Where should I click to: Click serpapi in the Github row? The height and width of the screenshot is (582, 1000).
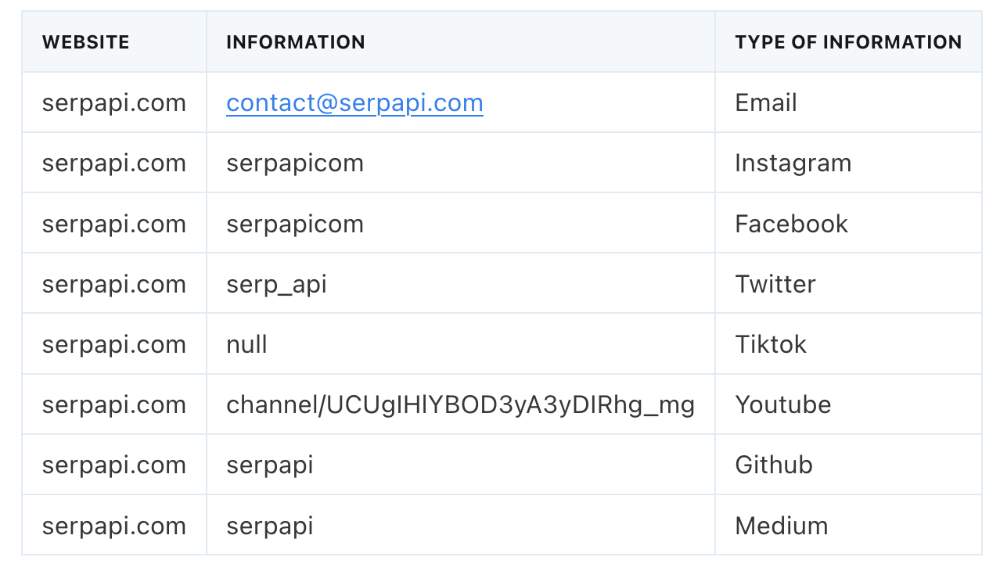(270, 465)
